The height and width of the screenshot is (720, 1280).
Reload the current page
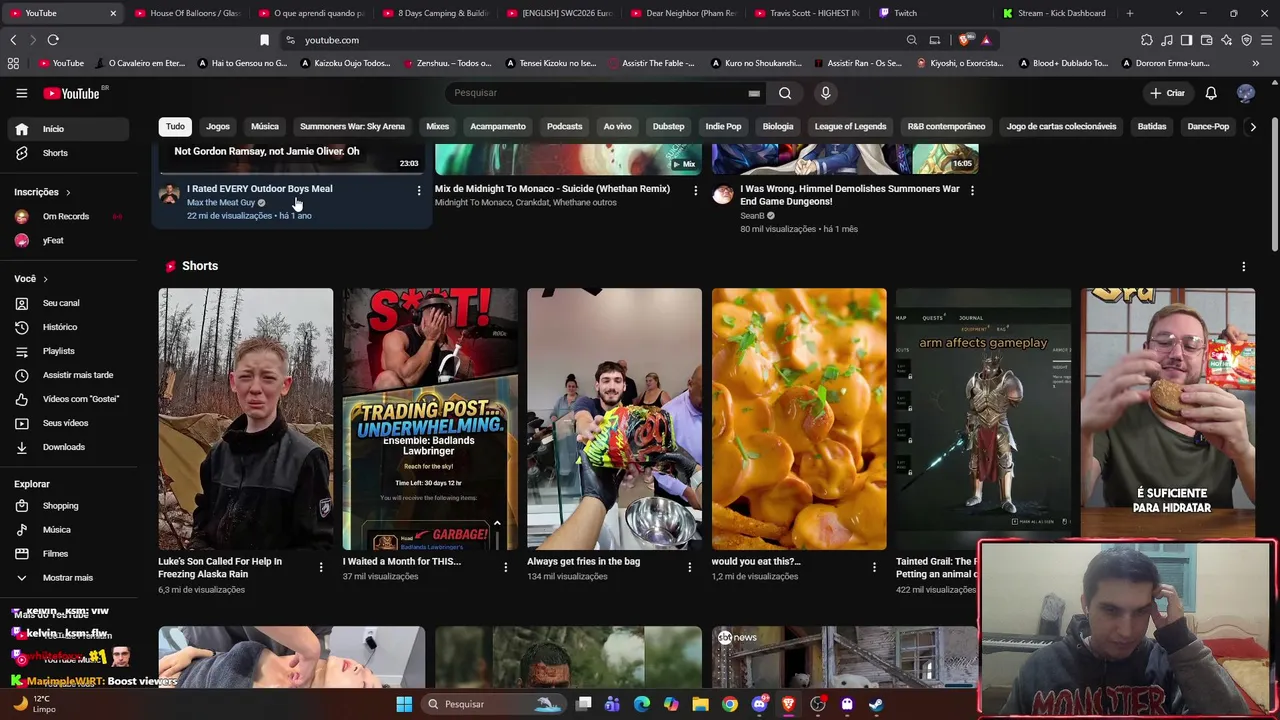[x=53, y=40]
